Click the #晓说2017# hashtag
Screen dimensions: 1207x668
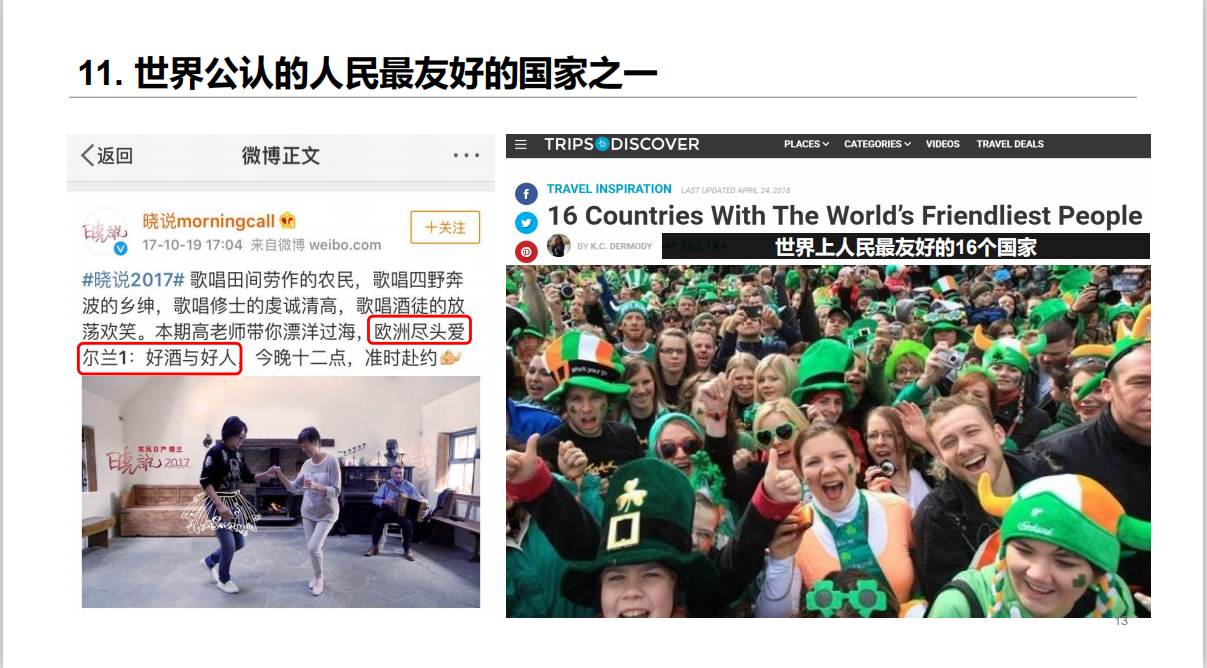[134, 279]
